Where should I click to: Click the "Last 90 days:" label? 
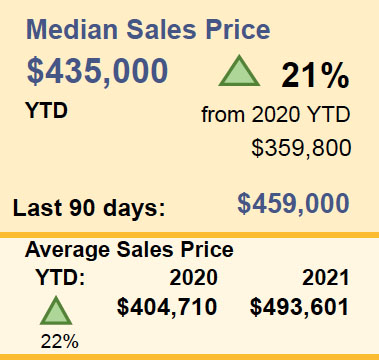(89, 208)
